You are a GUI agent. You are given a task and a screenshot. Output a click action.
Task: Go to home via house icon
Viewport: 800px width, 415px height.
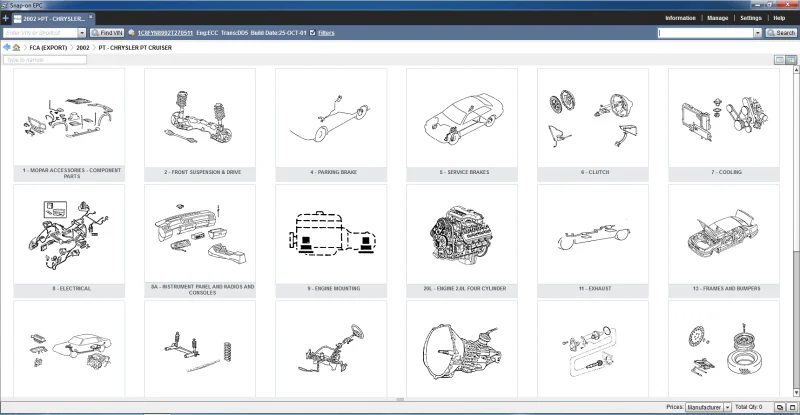coord(16,47)
